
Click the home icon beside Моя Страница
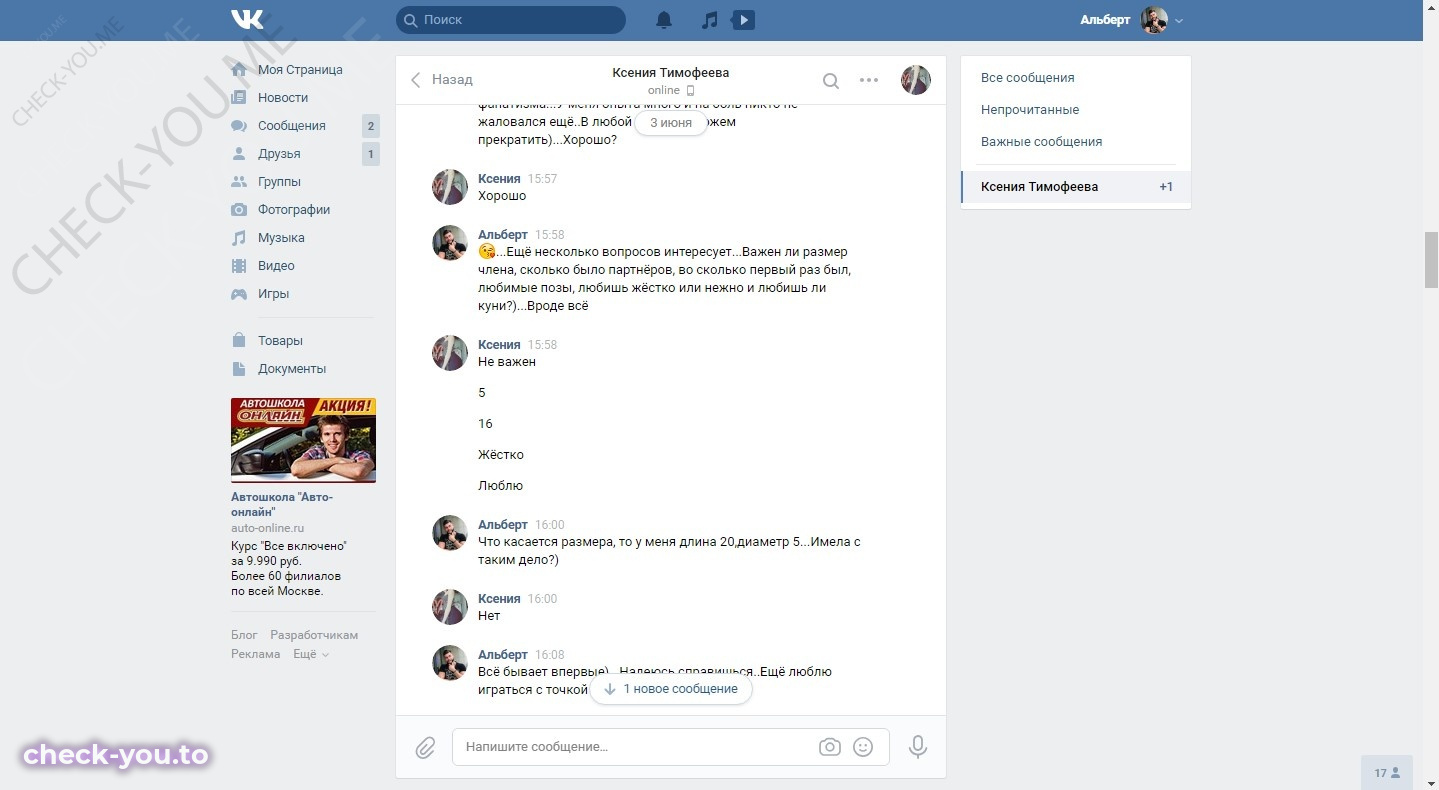click(239, 70)
